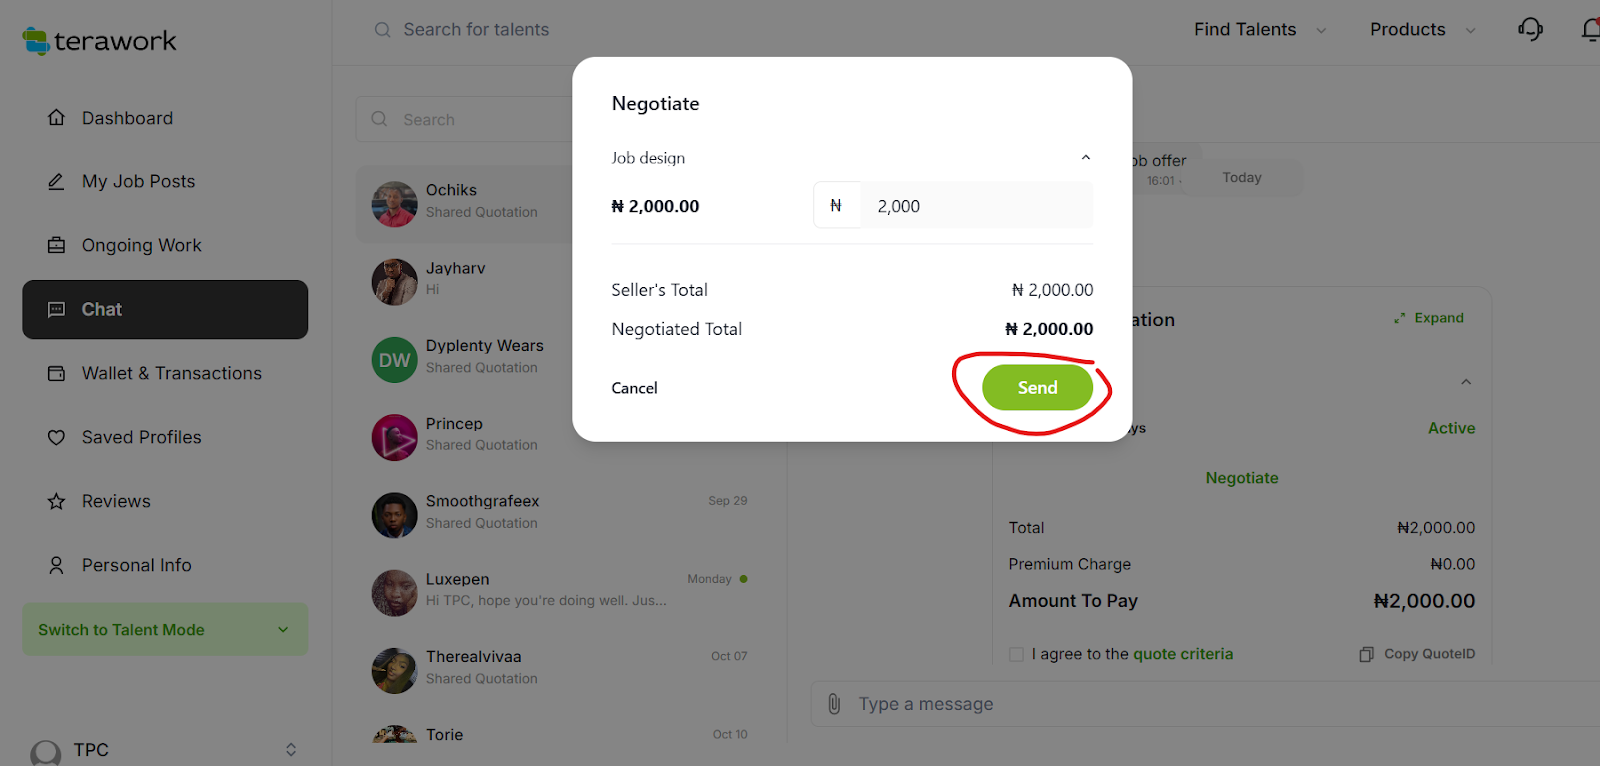Viewport: 1600px width, 766px height.
Task: Click the headset support icon
Action: (x=1530, y=30)
